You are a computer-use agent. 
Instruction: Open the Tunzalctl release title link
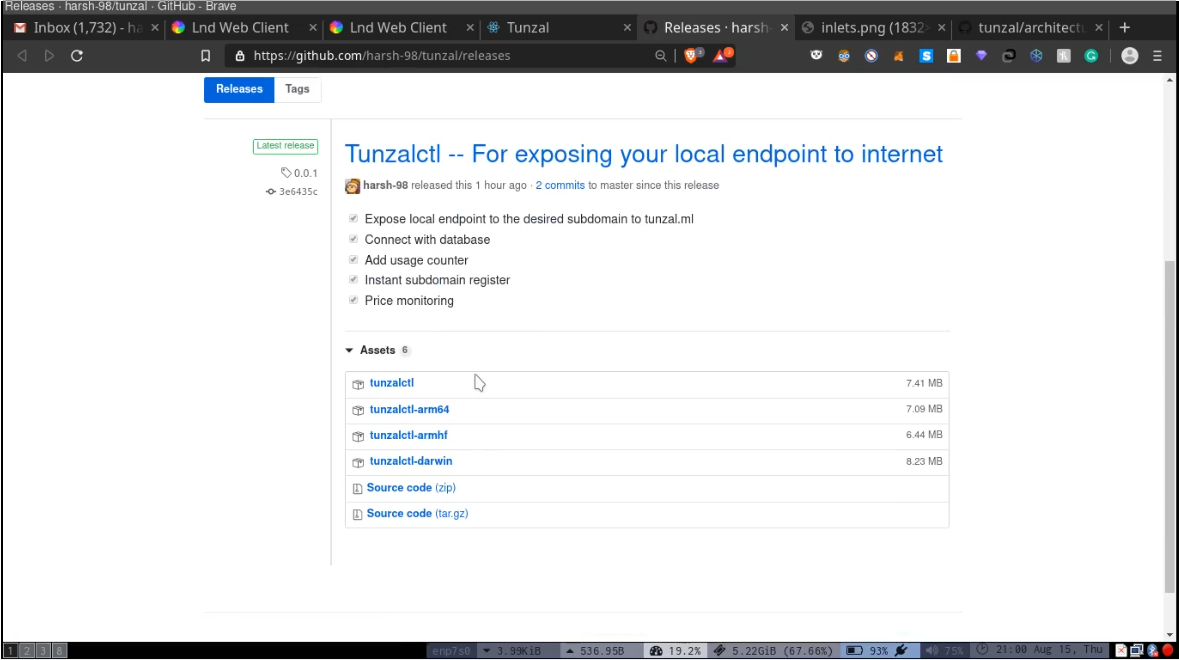click(x=644, y=154)
